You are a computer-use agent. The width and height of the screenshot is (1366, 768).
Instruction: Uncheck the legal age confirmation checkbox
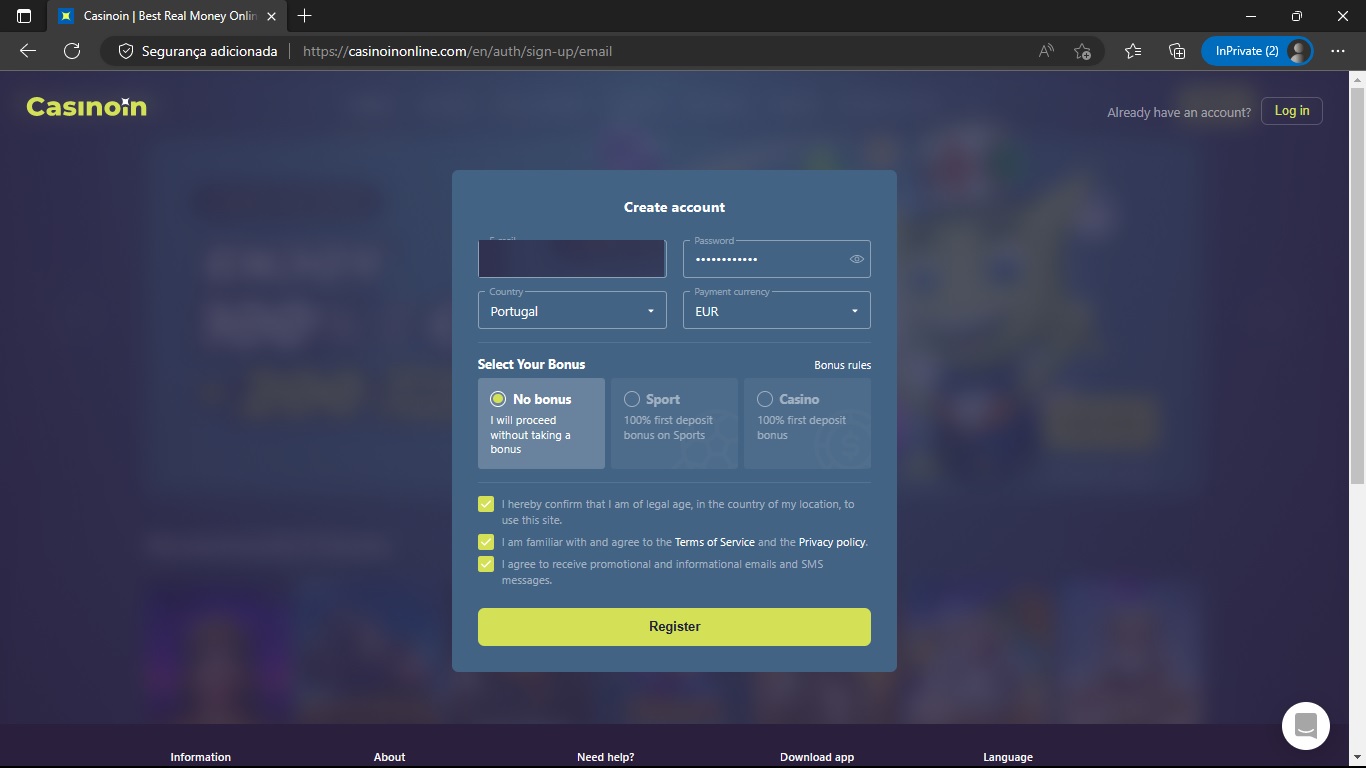(x=486, y=504)
